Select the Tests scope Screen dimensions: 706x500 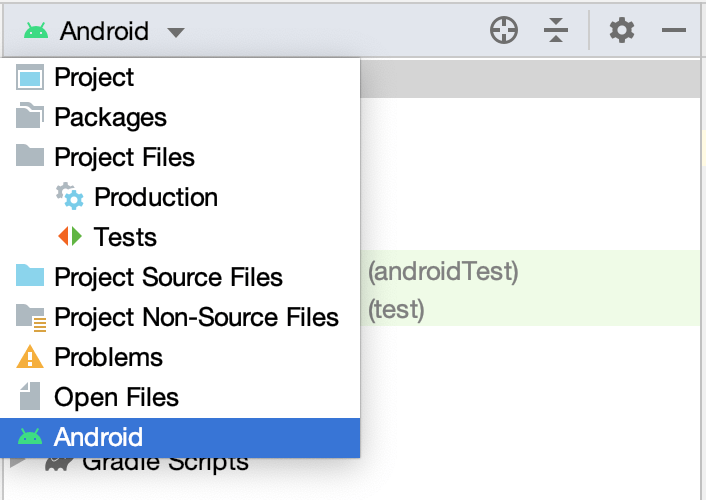125,237
